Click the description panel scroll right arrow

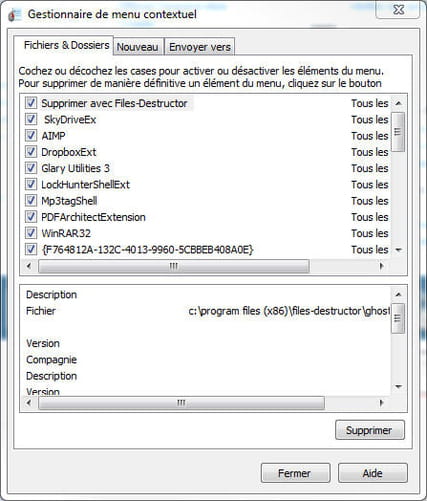381,403
